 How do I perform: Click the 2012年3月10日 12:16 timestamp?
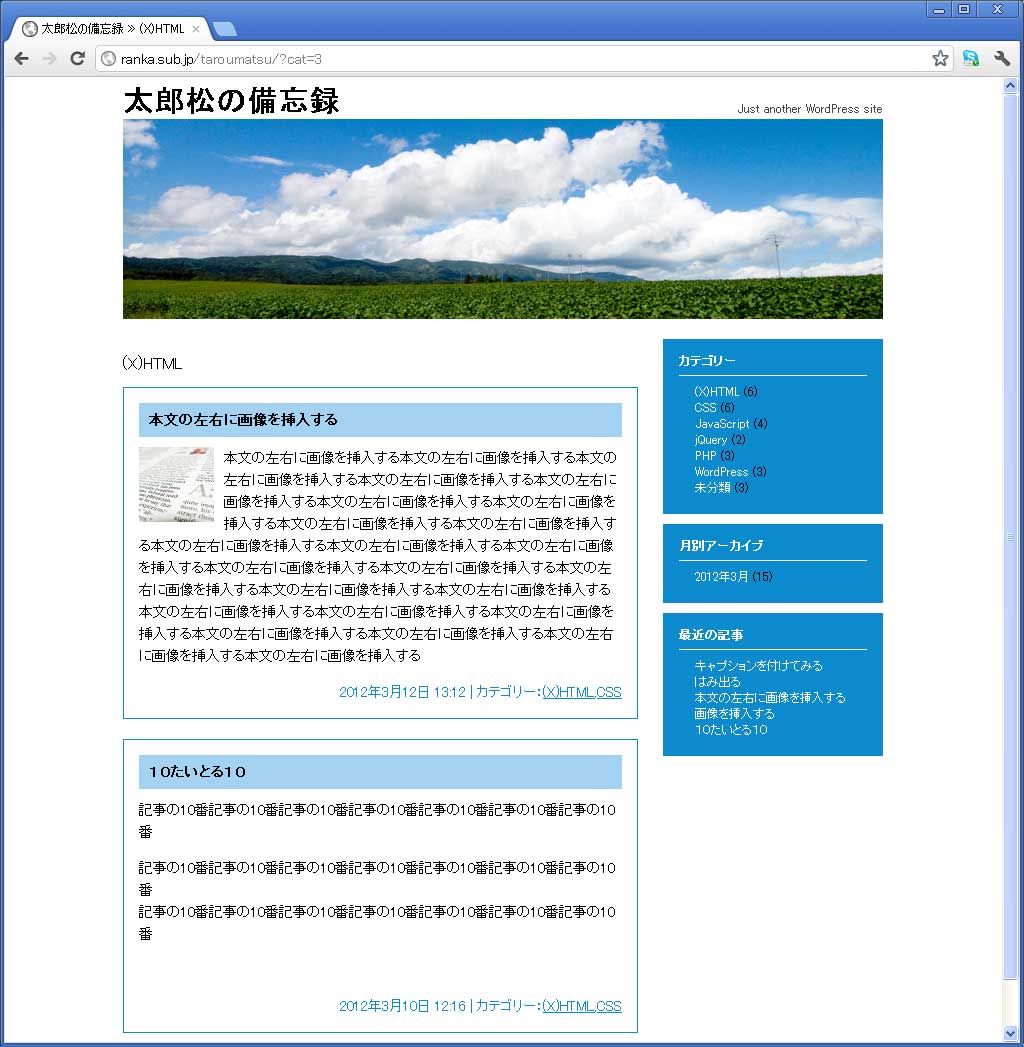tap(402, 1006)
